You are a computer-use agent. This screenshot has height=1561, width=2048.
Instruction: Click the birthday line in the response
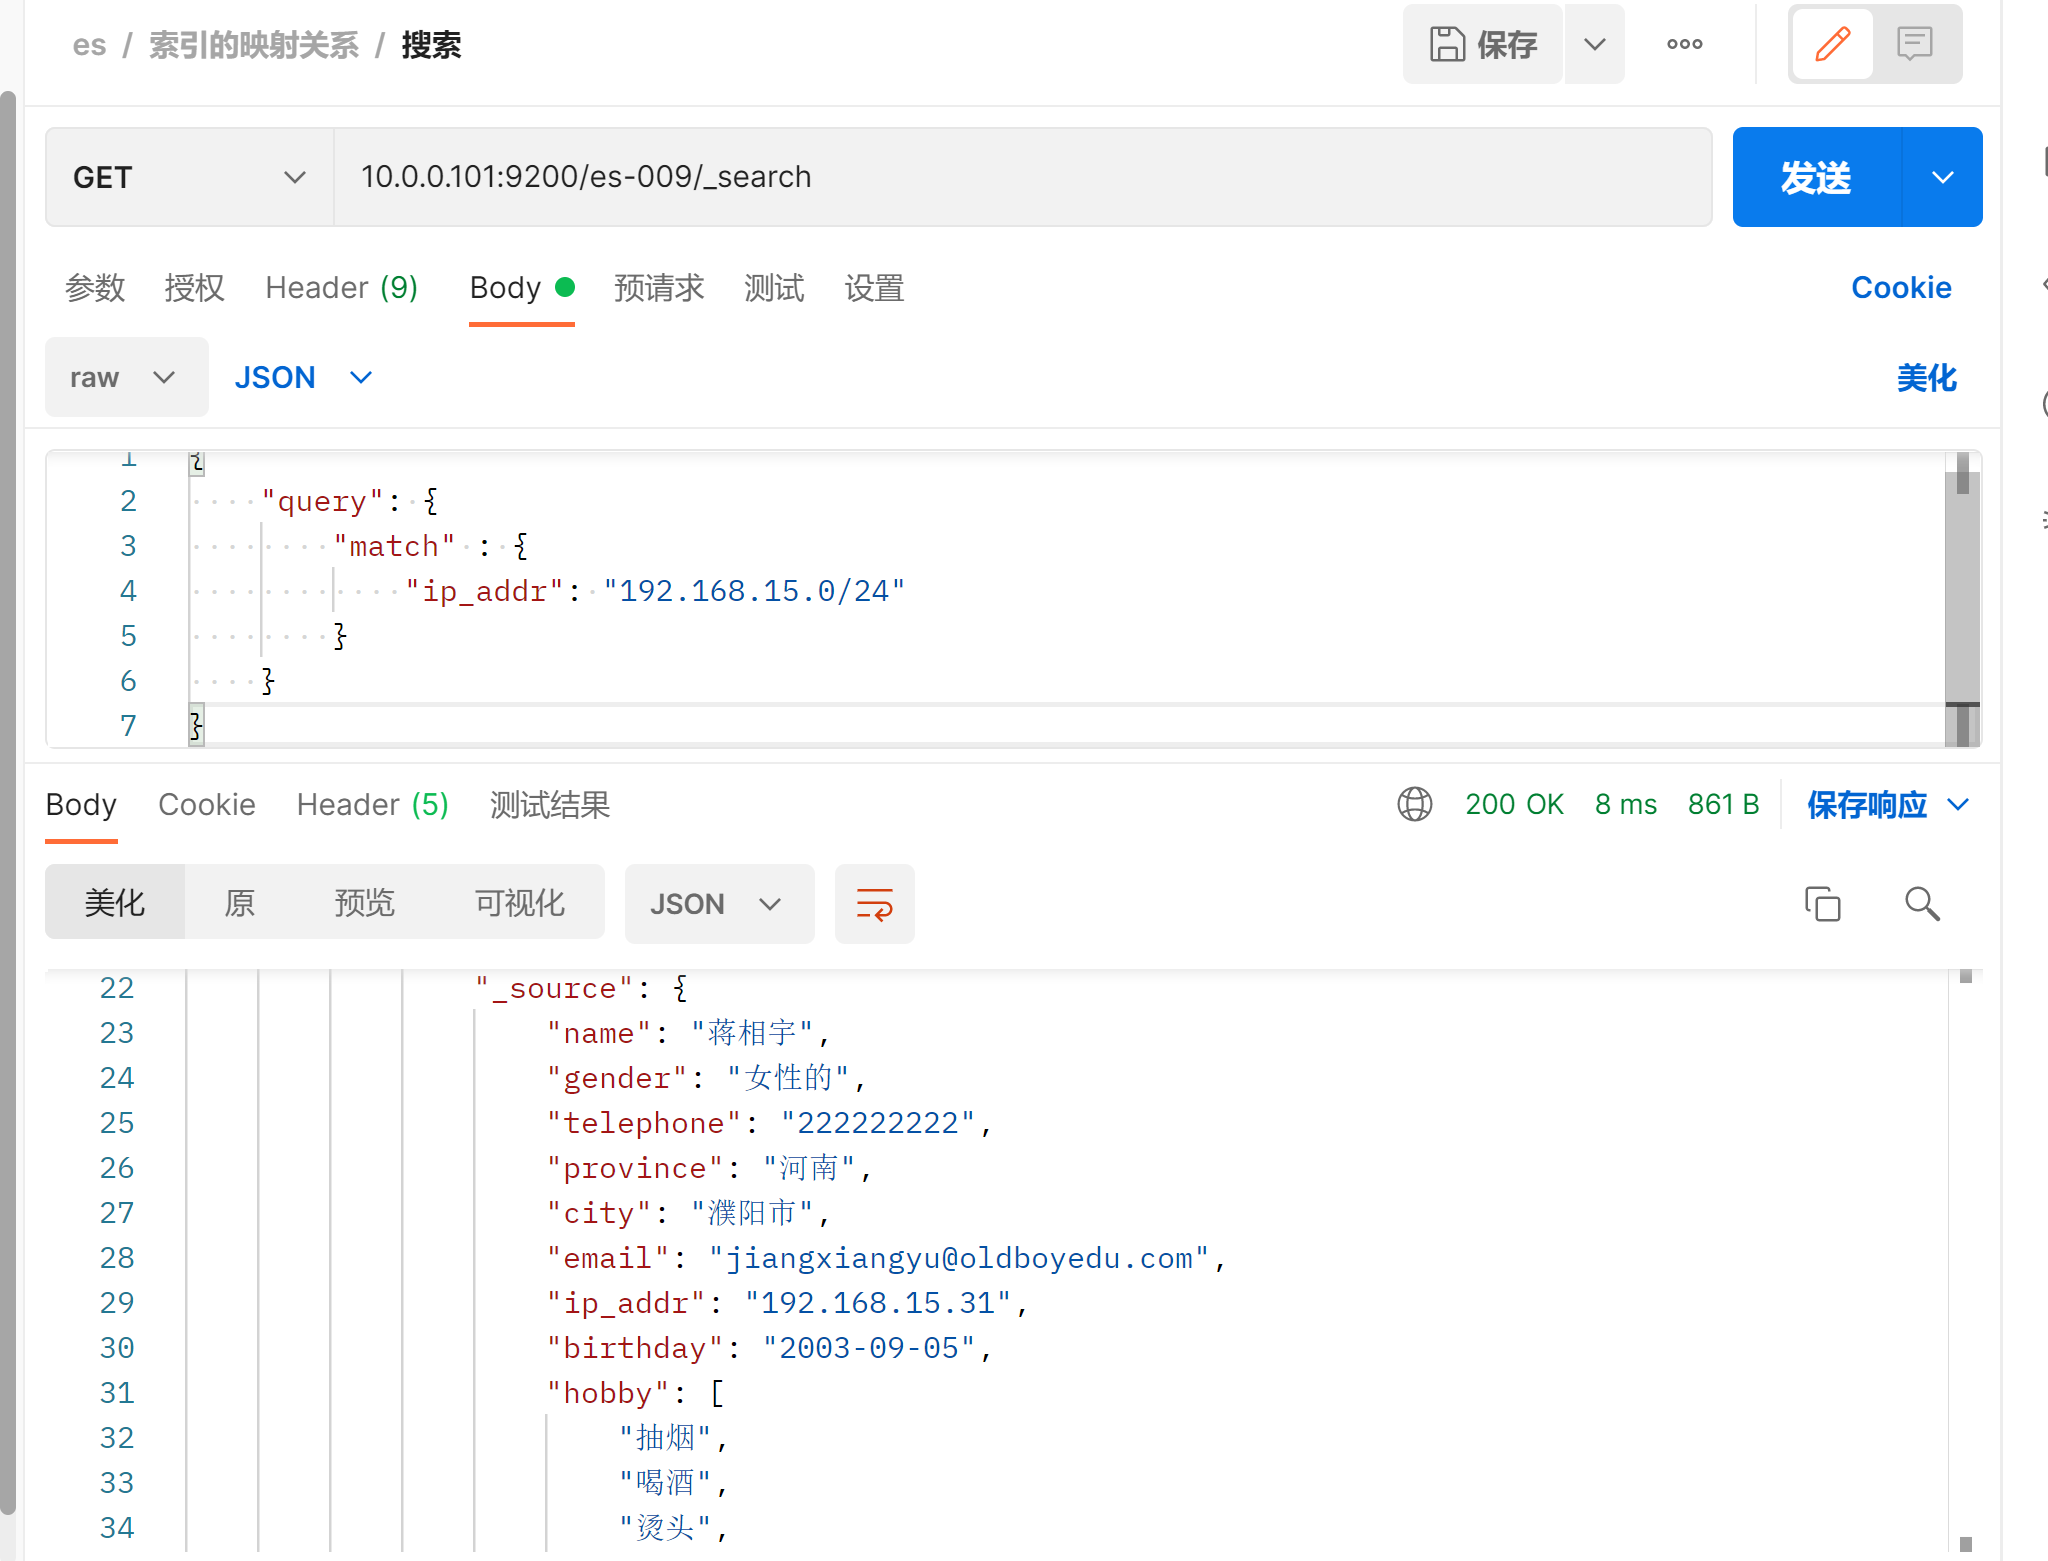click(769, 1348)
